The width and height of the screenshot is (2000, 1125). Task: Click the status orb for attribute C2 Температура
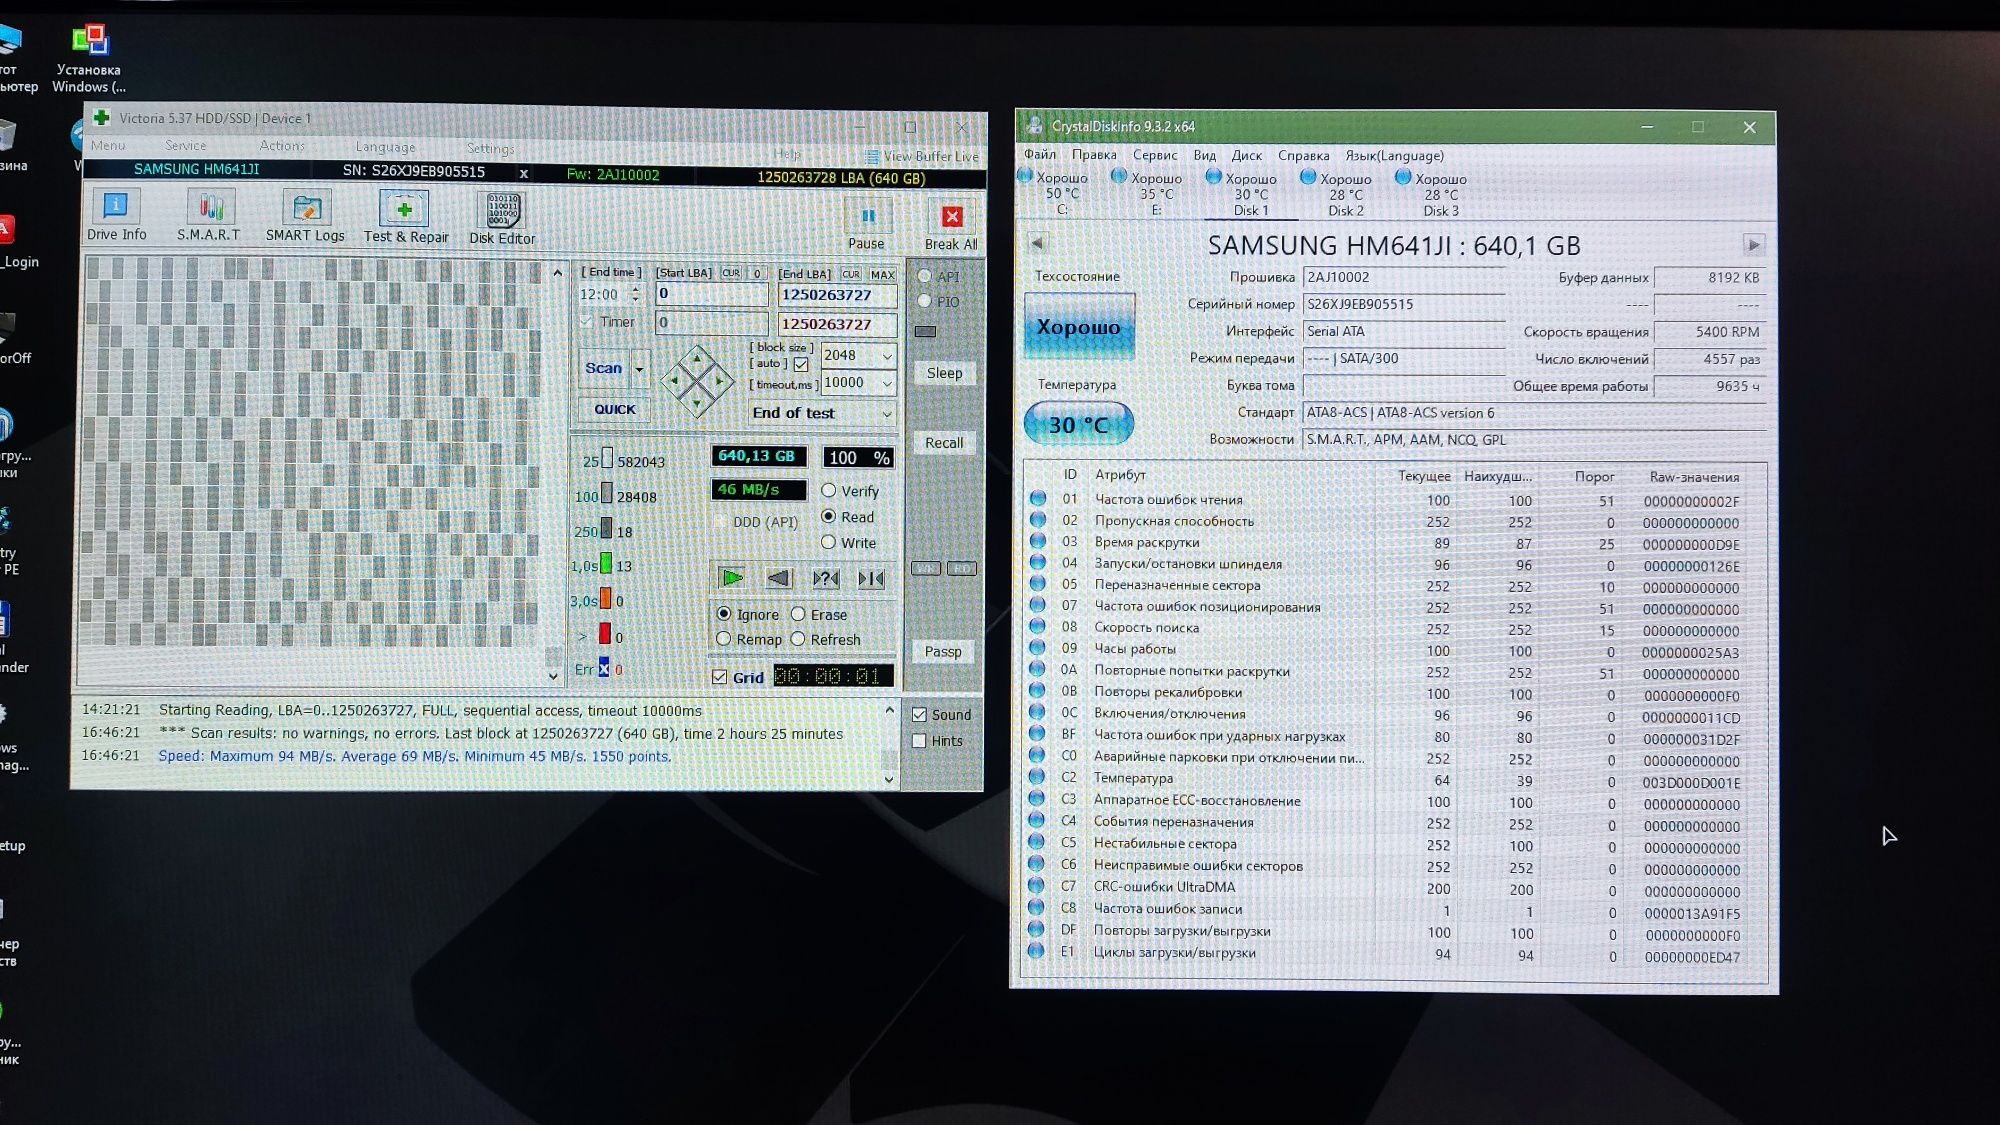click(1038, 777)
